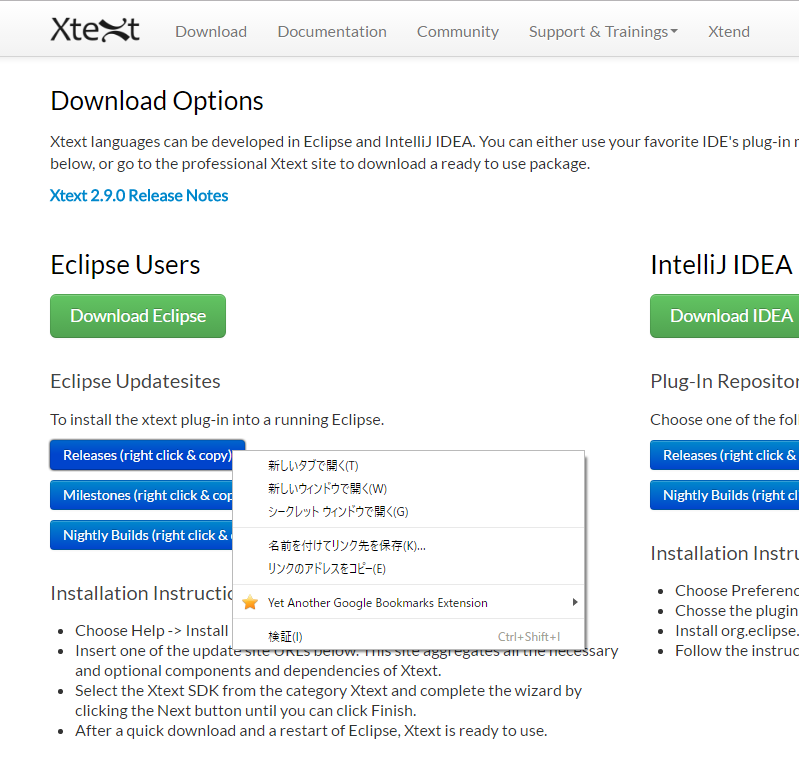Click Eclipse Releases (right click & copy) button
The width and height of the screenshot is (799, 758).
coord(140,455)
